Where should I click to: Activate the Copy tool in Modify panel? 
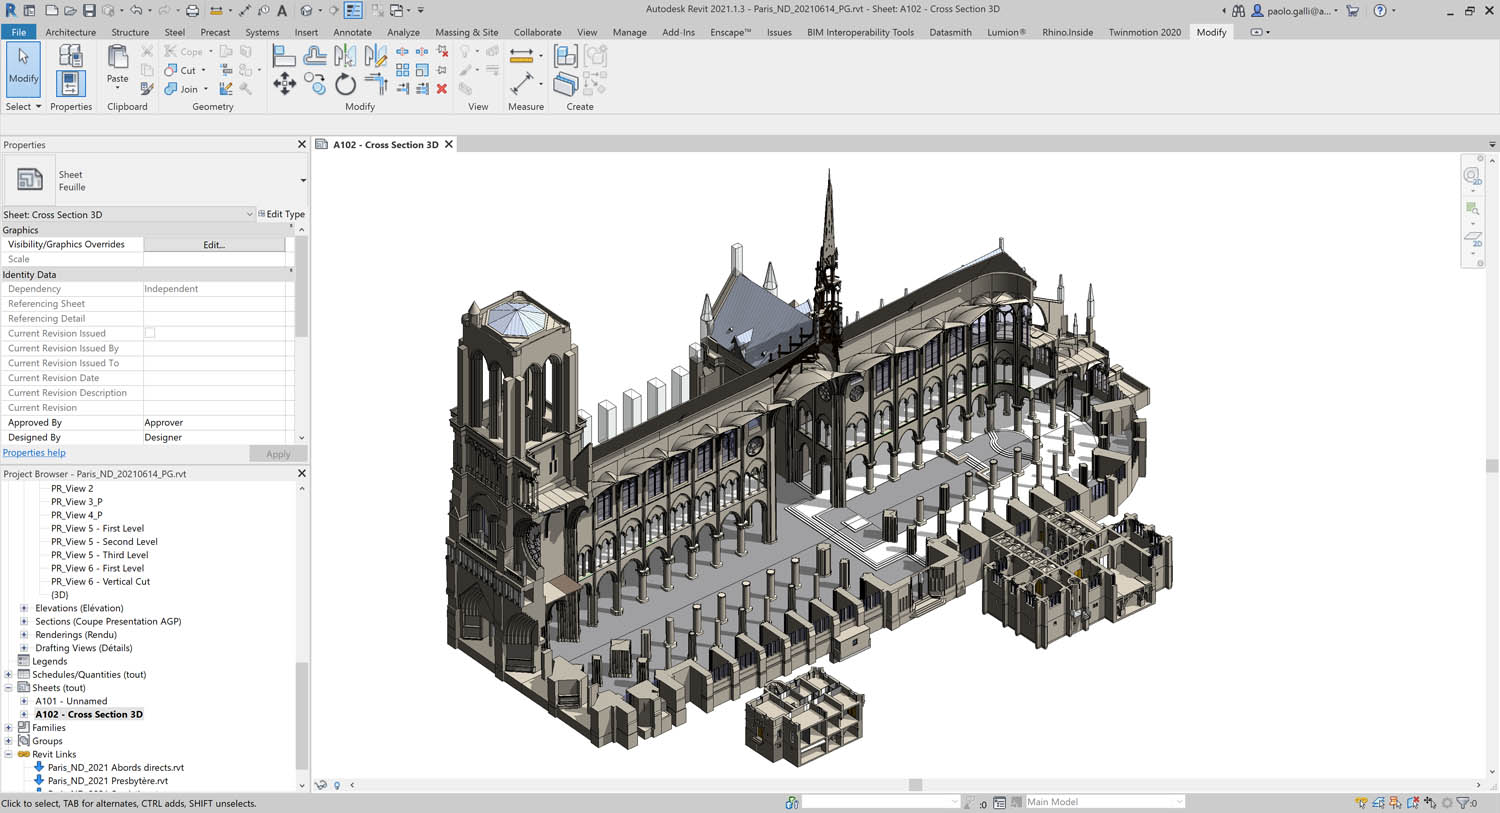click(x=315, y=85)
